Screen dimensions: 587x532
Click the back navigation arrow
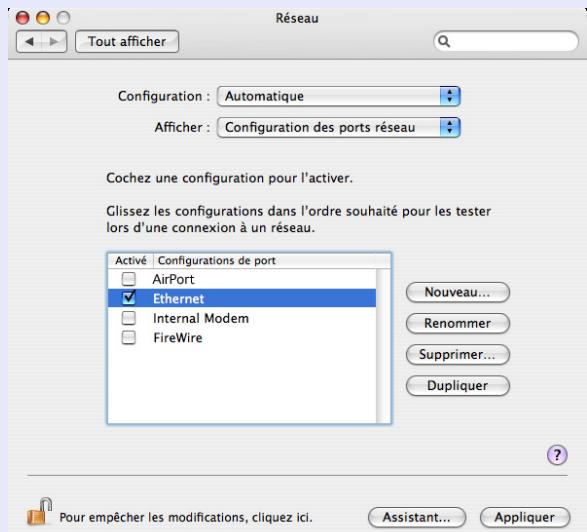tap(29, 41)
